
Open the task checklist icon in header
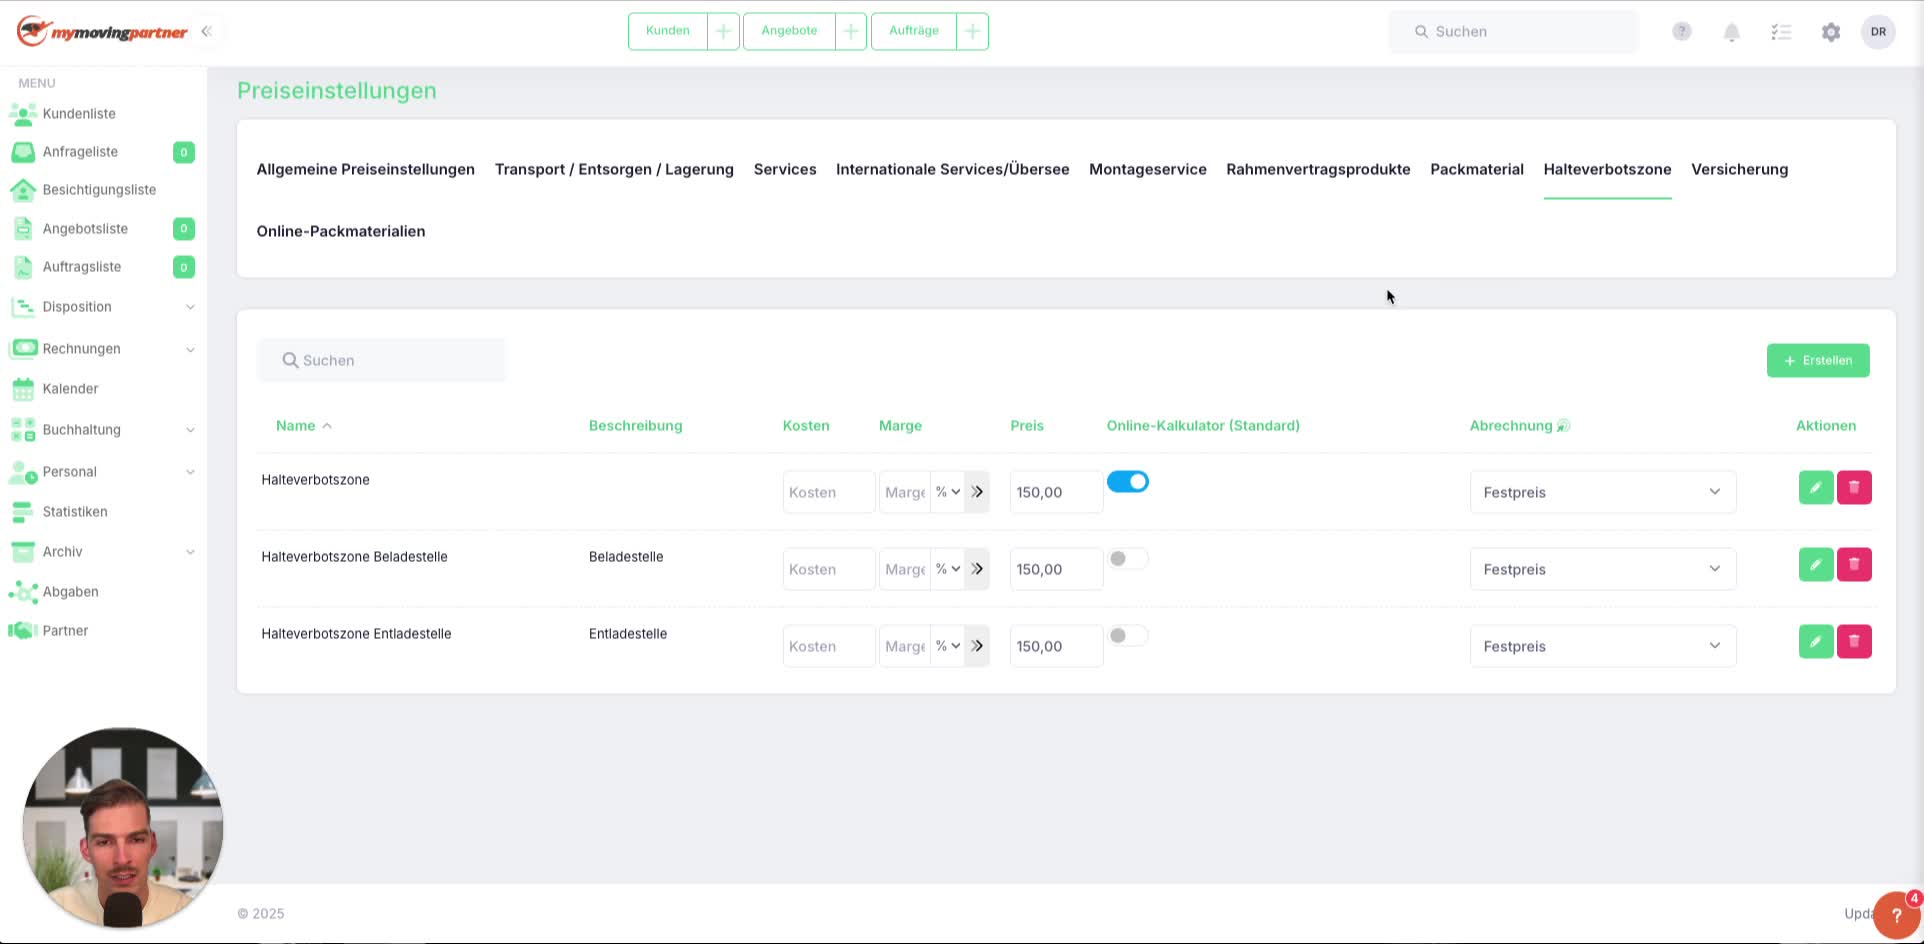(x=1781, y=32)
